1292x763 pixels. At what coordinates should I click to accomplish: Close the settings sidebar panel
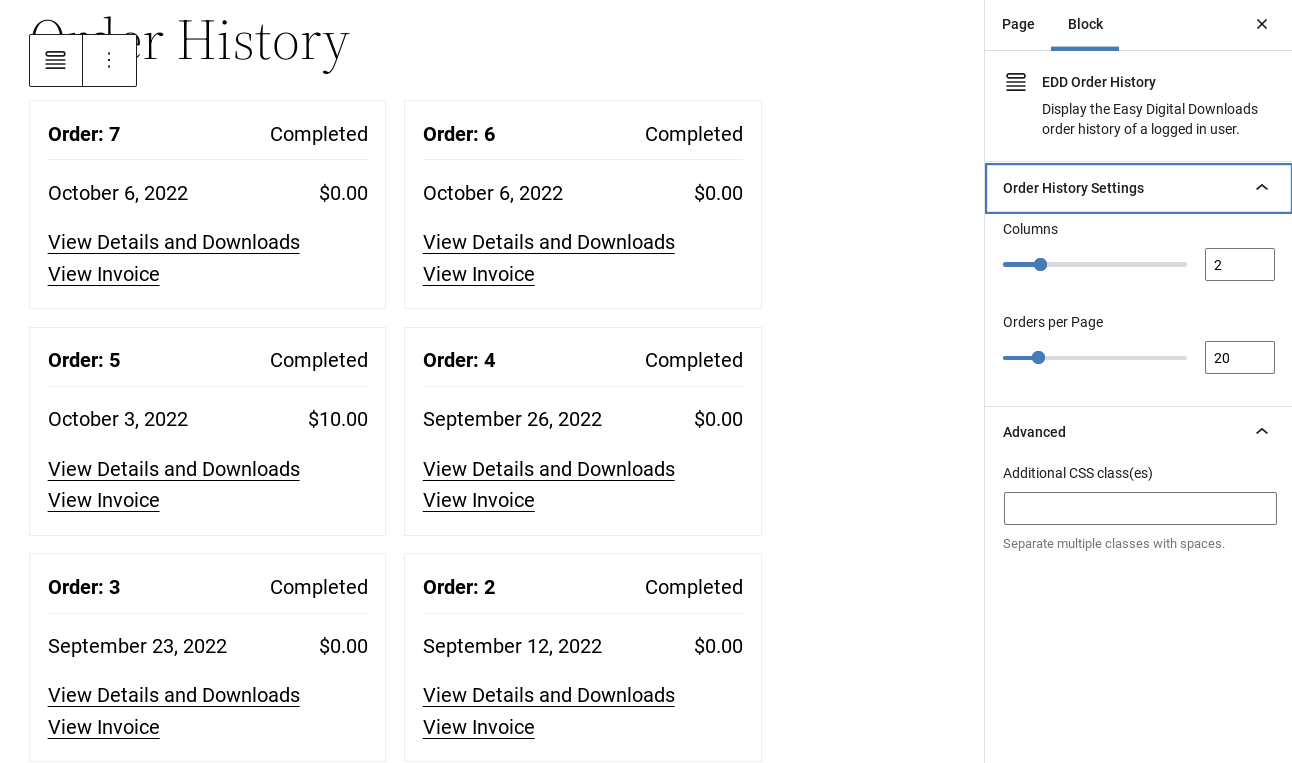[1261, 24]
